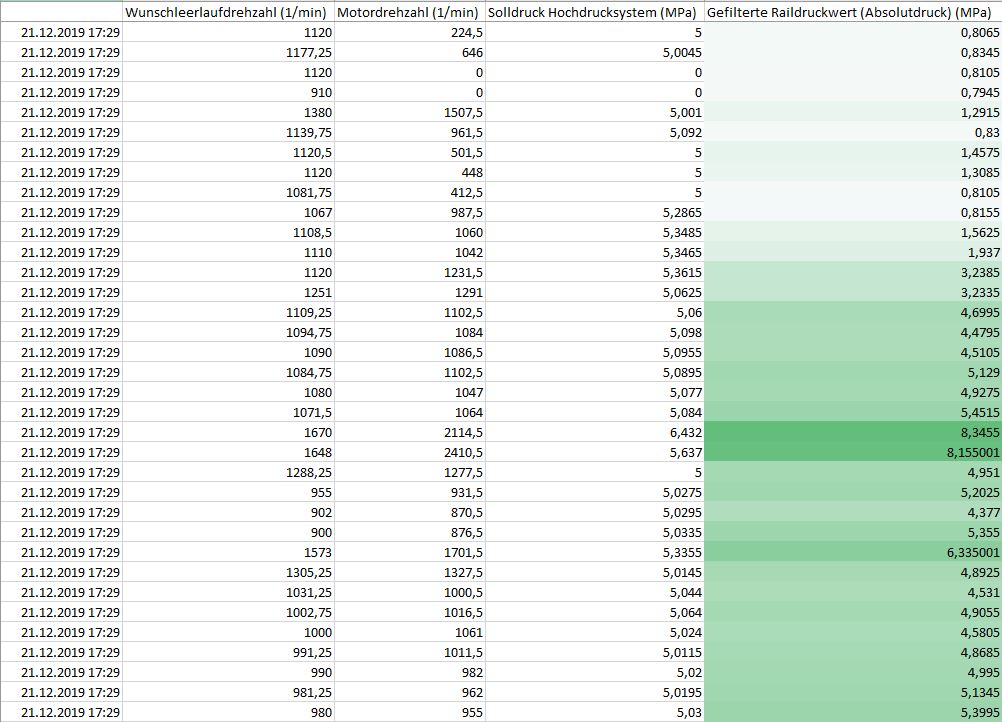
Task: Select the Motordrehzahl (1/min) column header
Action: 408,13
